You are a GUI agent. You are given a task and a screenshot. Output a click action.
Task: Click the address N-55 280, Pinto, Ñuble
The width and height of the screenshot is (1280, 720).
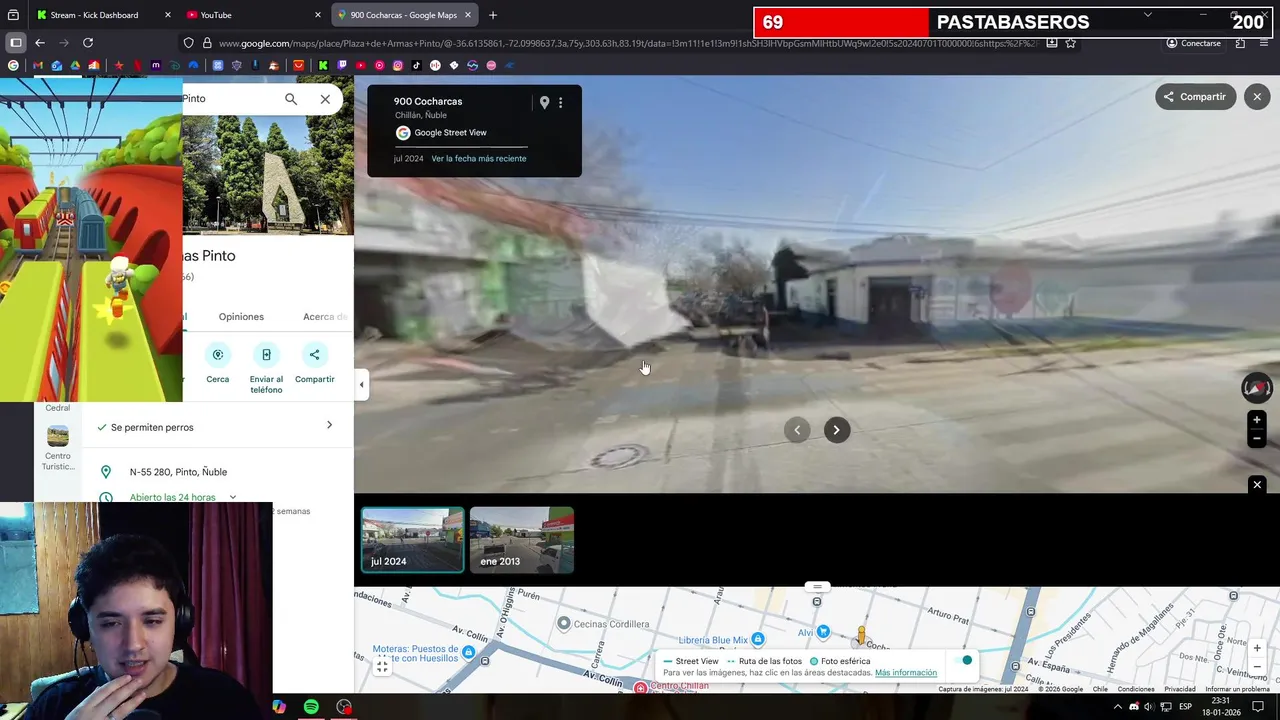point(178,472)
